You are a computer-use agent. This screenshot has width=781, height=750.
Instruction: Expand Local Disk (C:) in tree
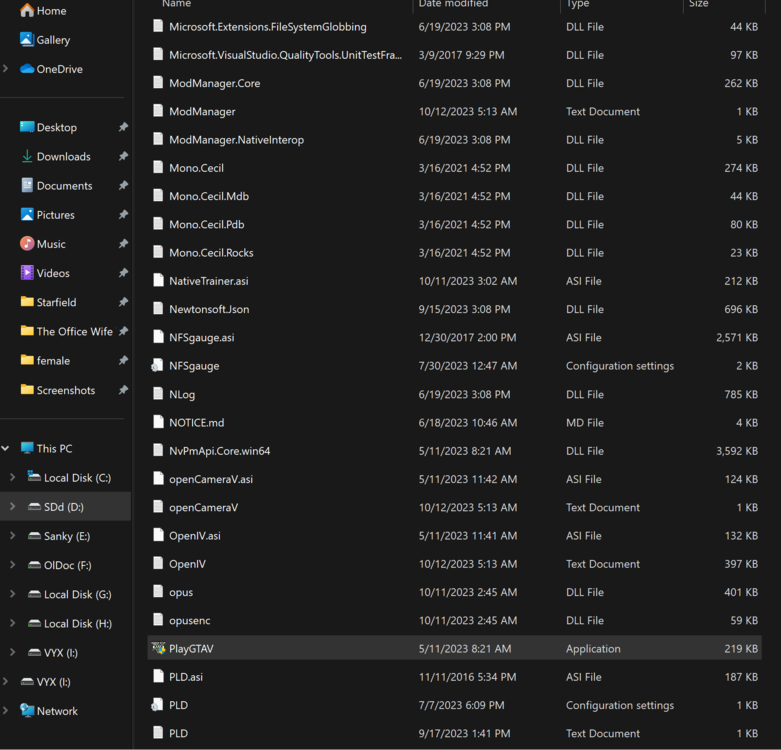(x=12, y=477)
